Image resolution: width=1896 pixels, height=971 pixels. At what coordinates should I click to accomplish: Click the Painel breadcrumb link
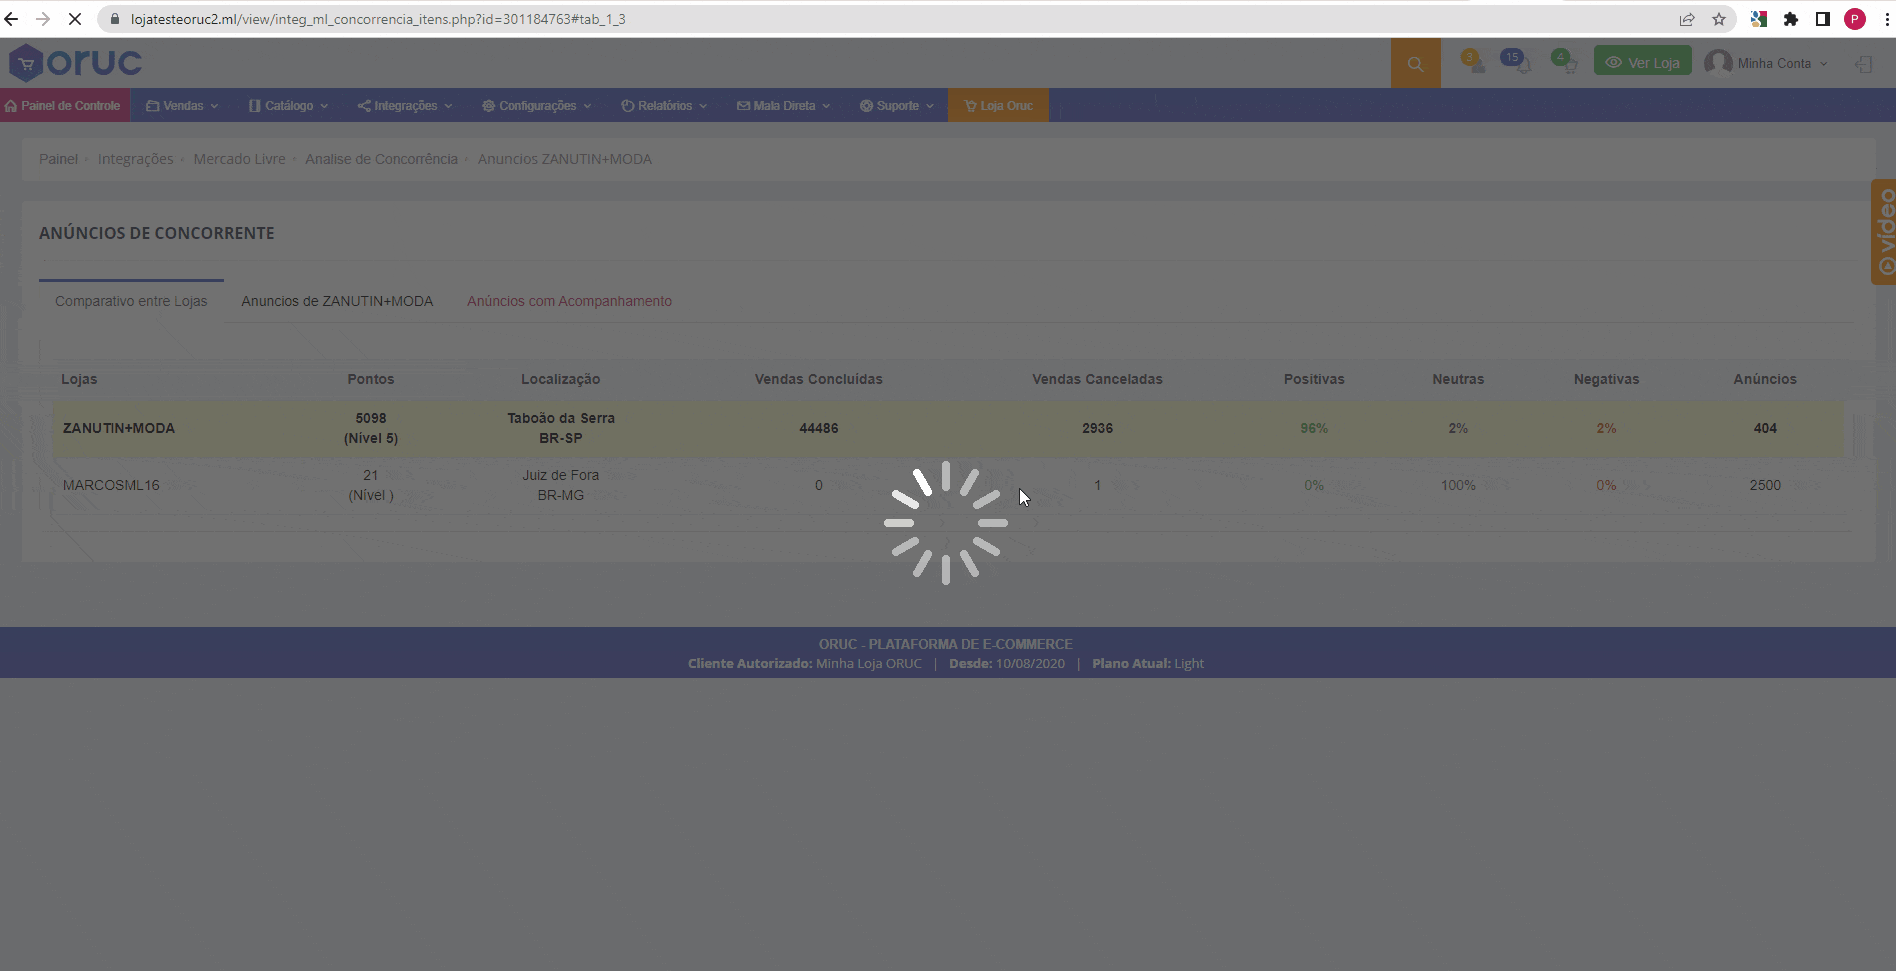click(58, 159)
